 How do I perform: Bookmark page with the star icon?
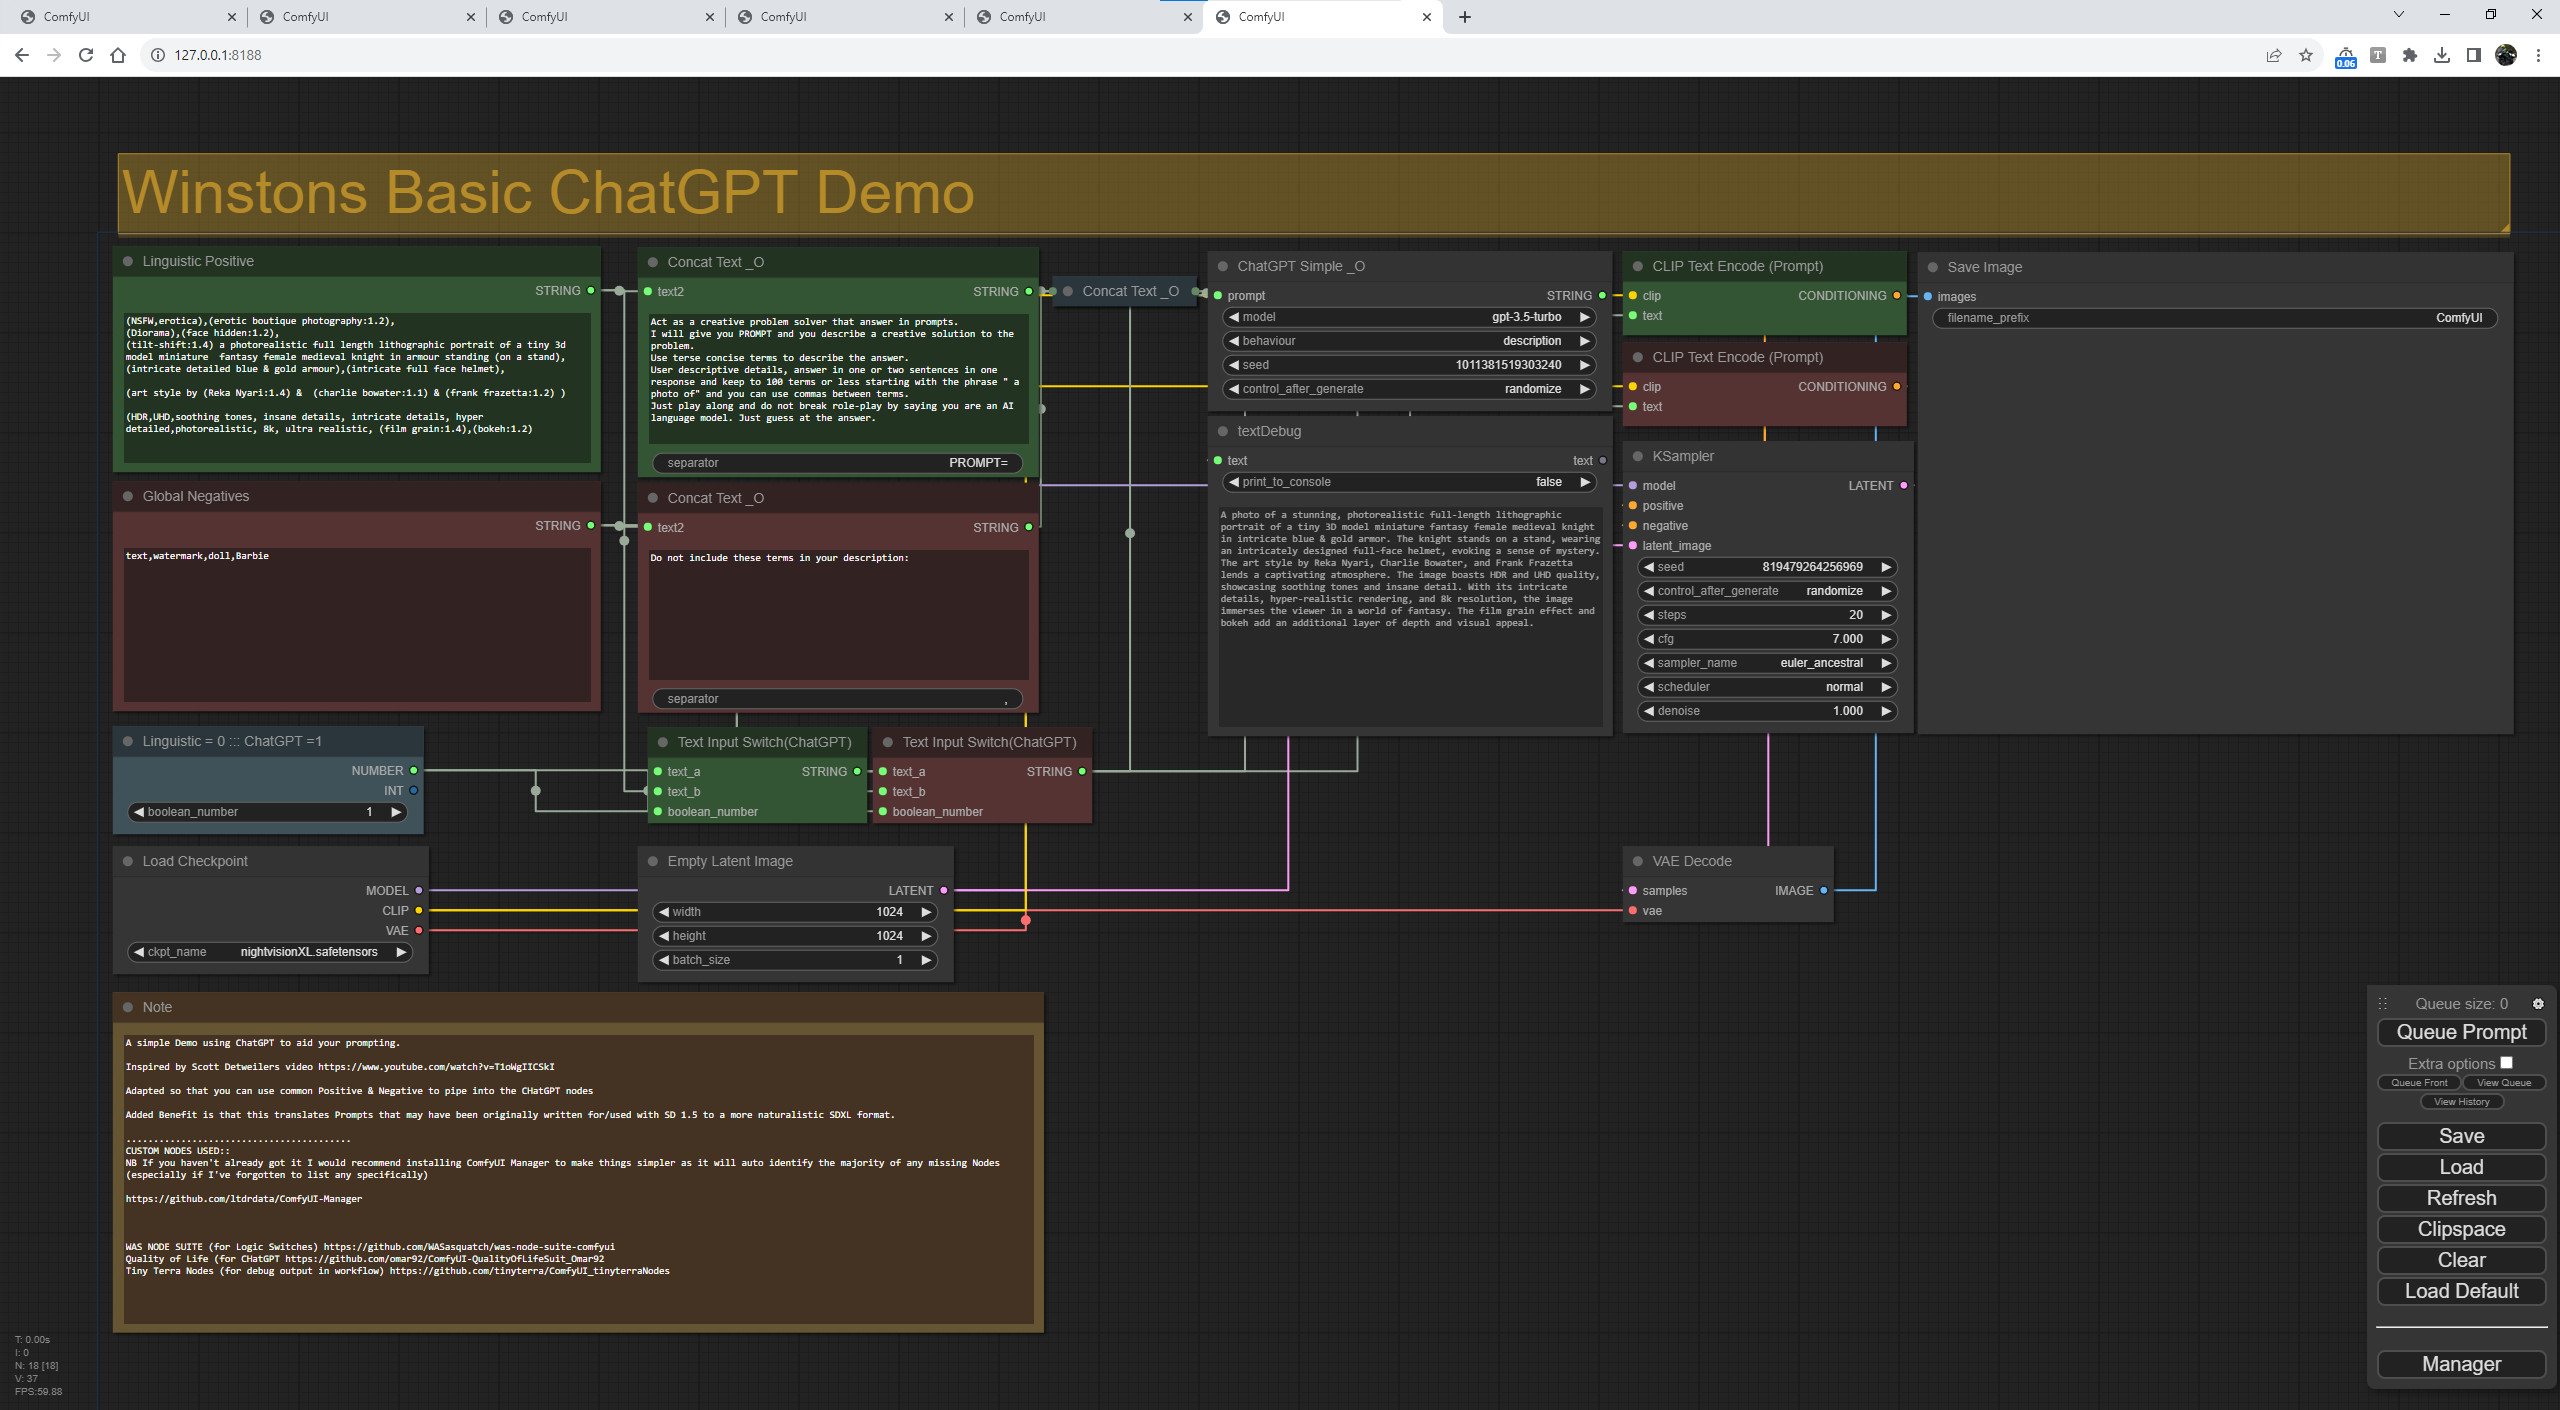(x=2306, y=55)
